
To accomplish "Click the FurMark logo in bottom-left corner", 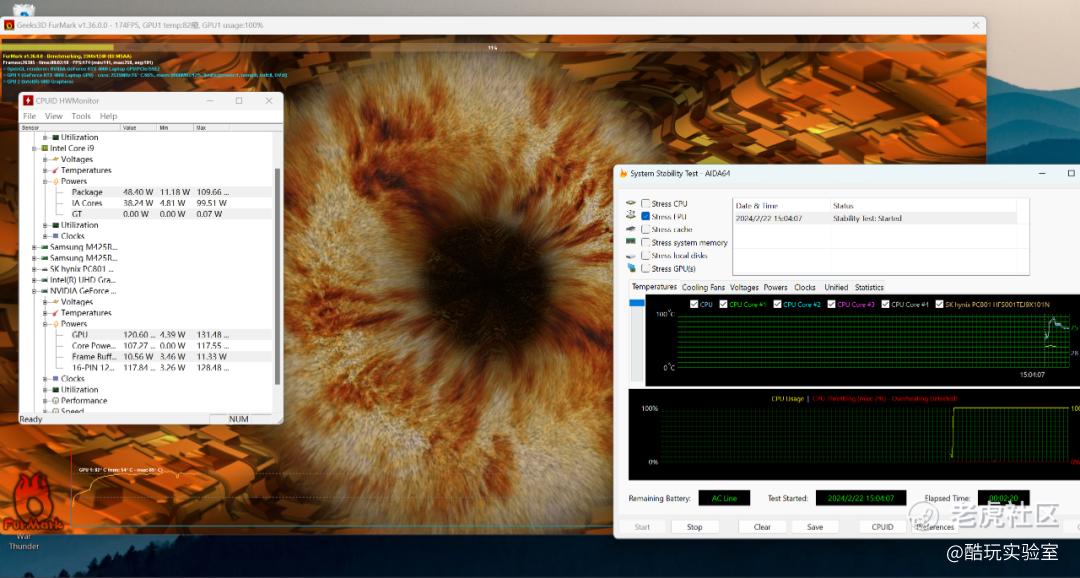I will (x=32, y=505).
